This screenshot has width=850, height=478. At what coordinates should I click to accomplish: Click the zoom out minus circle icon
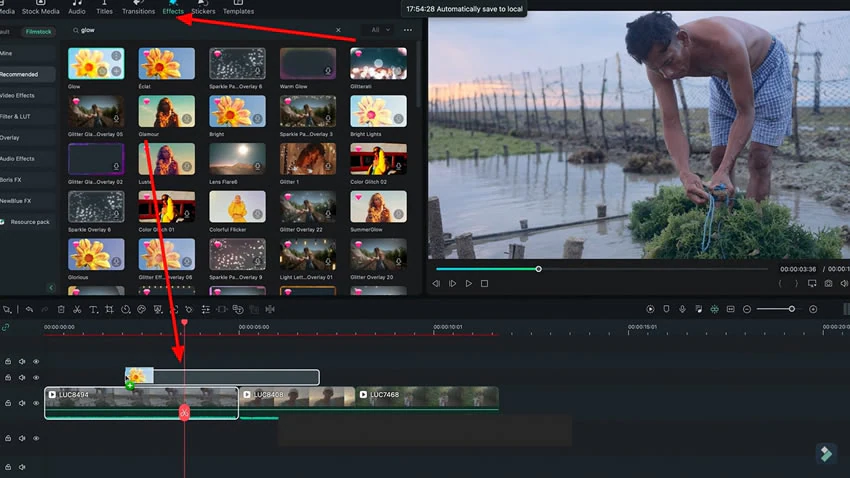[x=746, y=309]
